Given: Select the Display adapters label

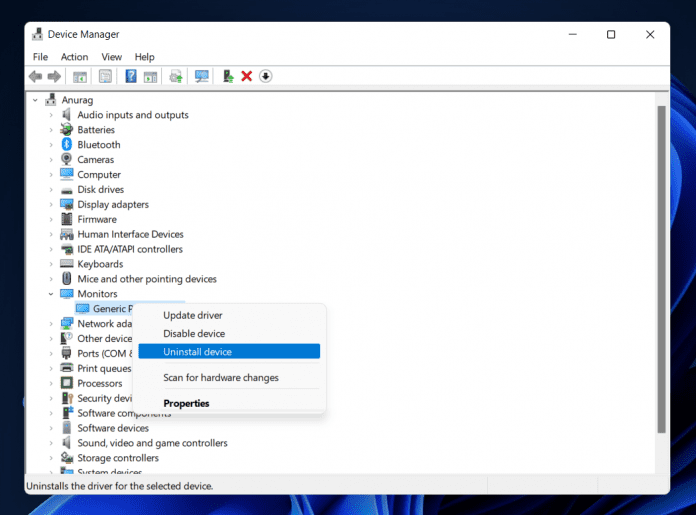Looking at the screenshot, I should tap(113, 204).
